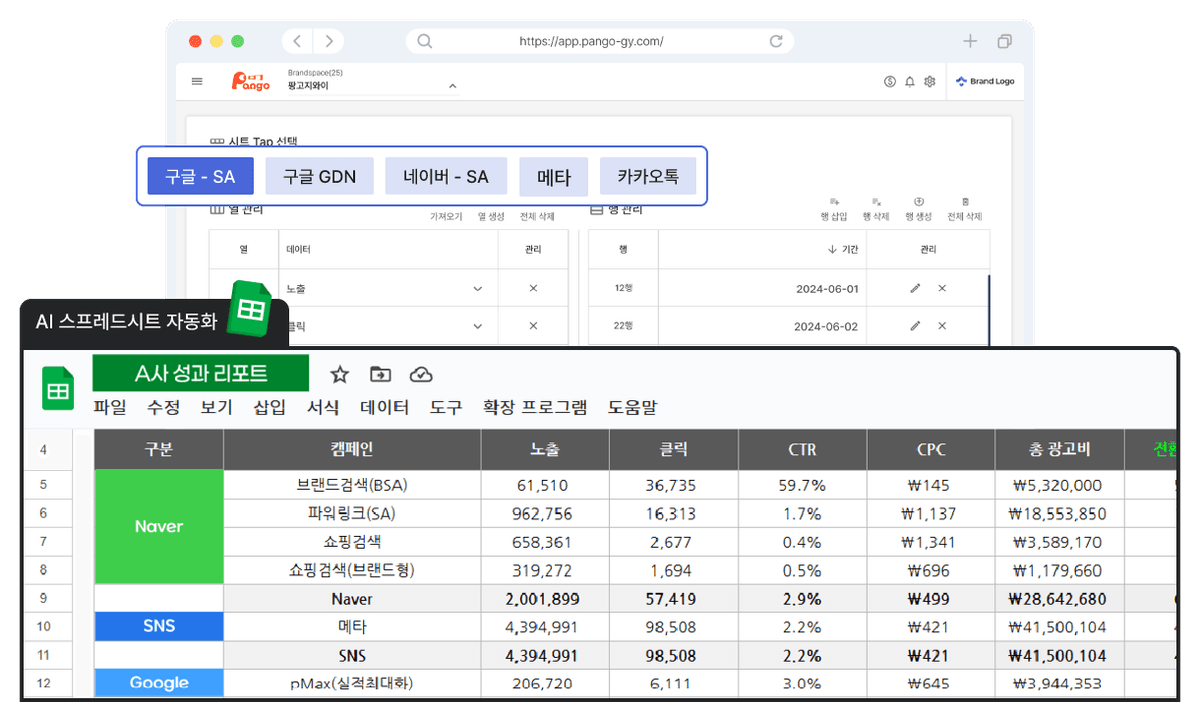Image resolution: width=1200 pixels, height=702 pixels.
Task: Click the 총 광고비 column header
Action: coord(1059,450)
